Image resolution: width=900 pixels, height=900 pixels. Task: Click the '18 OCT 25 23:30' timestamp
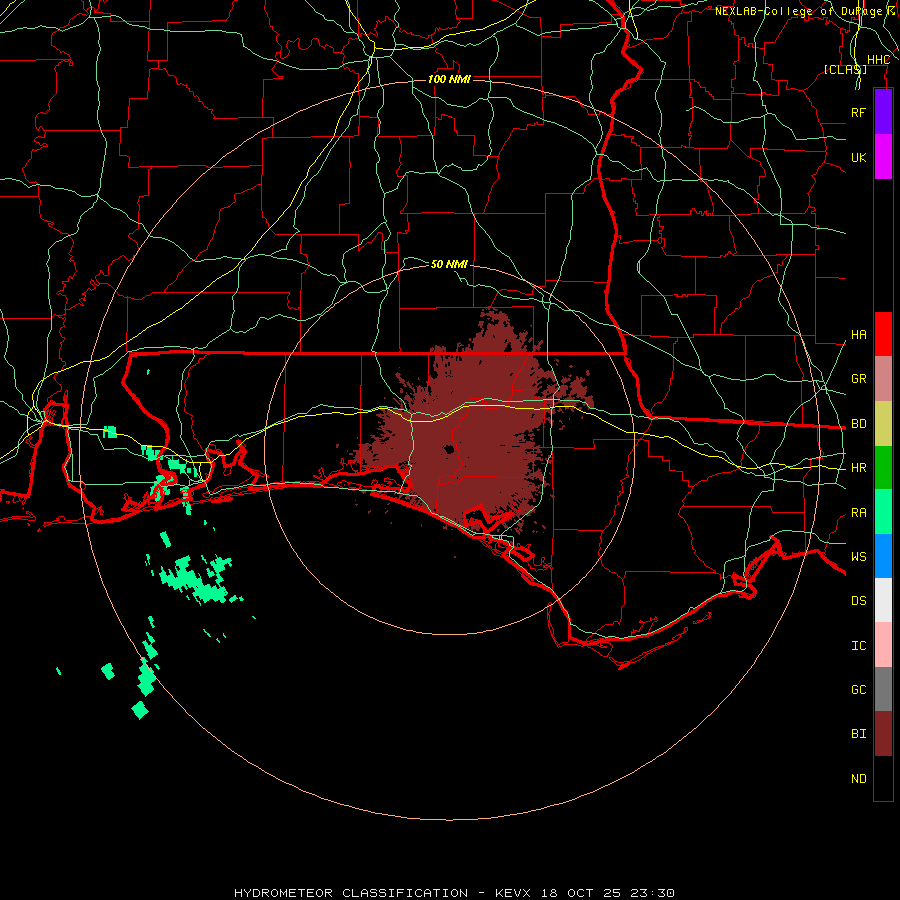608,893
